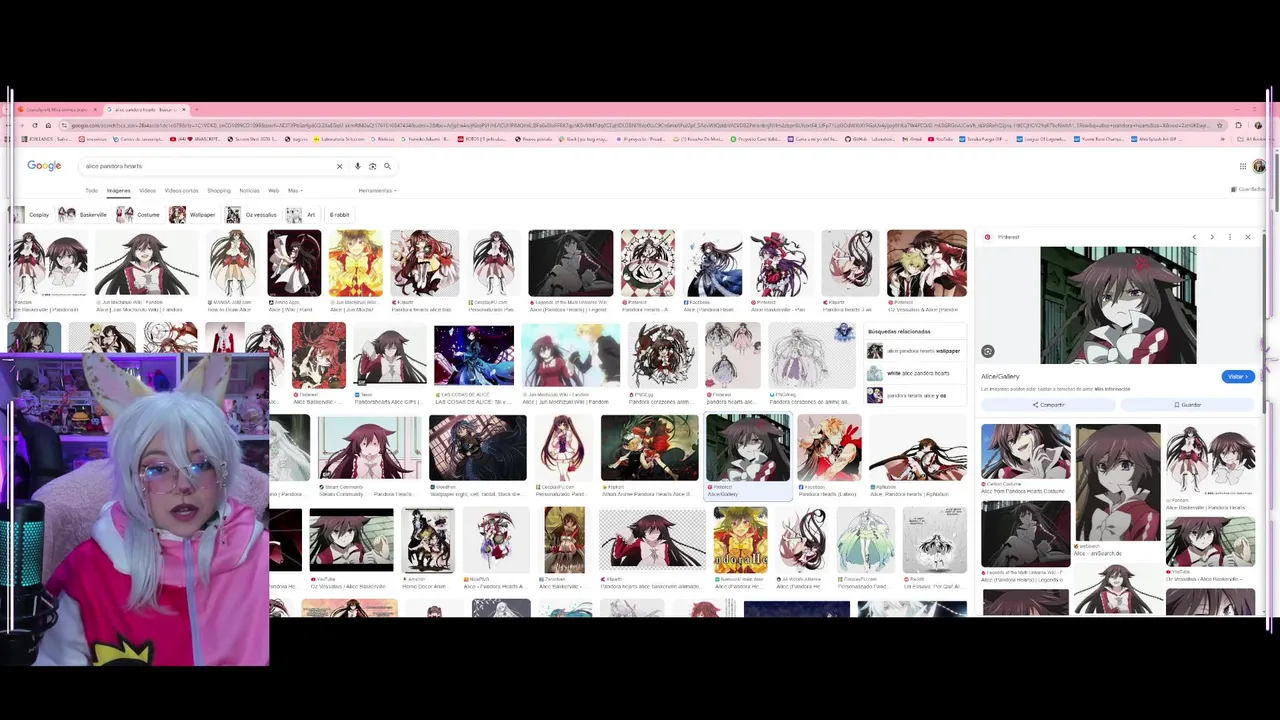Open the GitHub bookmark in bookmarks bar
Image resolution: width=1280 pixels, height=720 pixels.
tap(861, 139)
